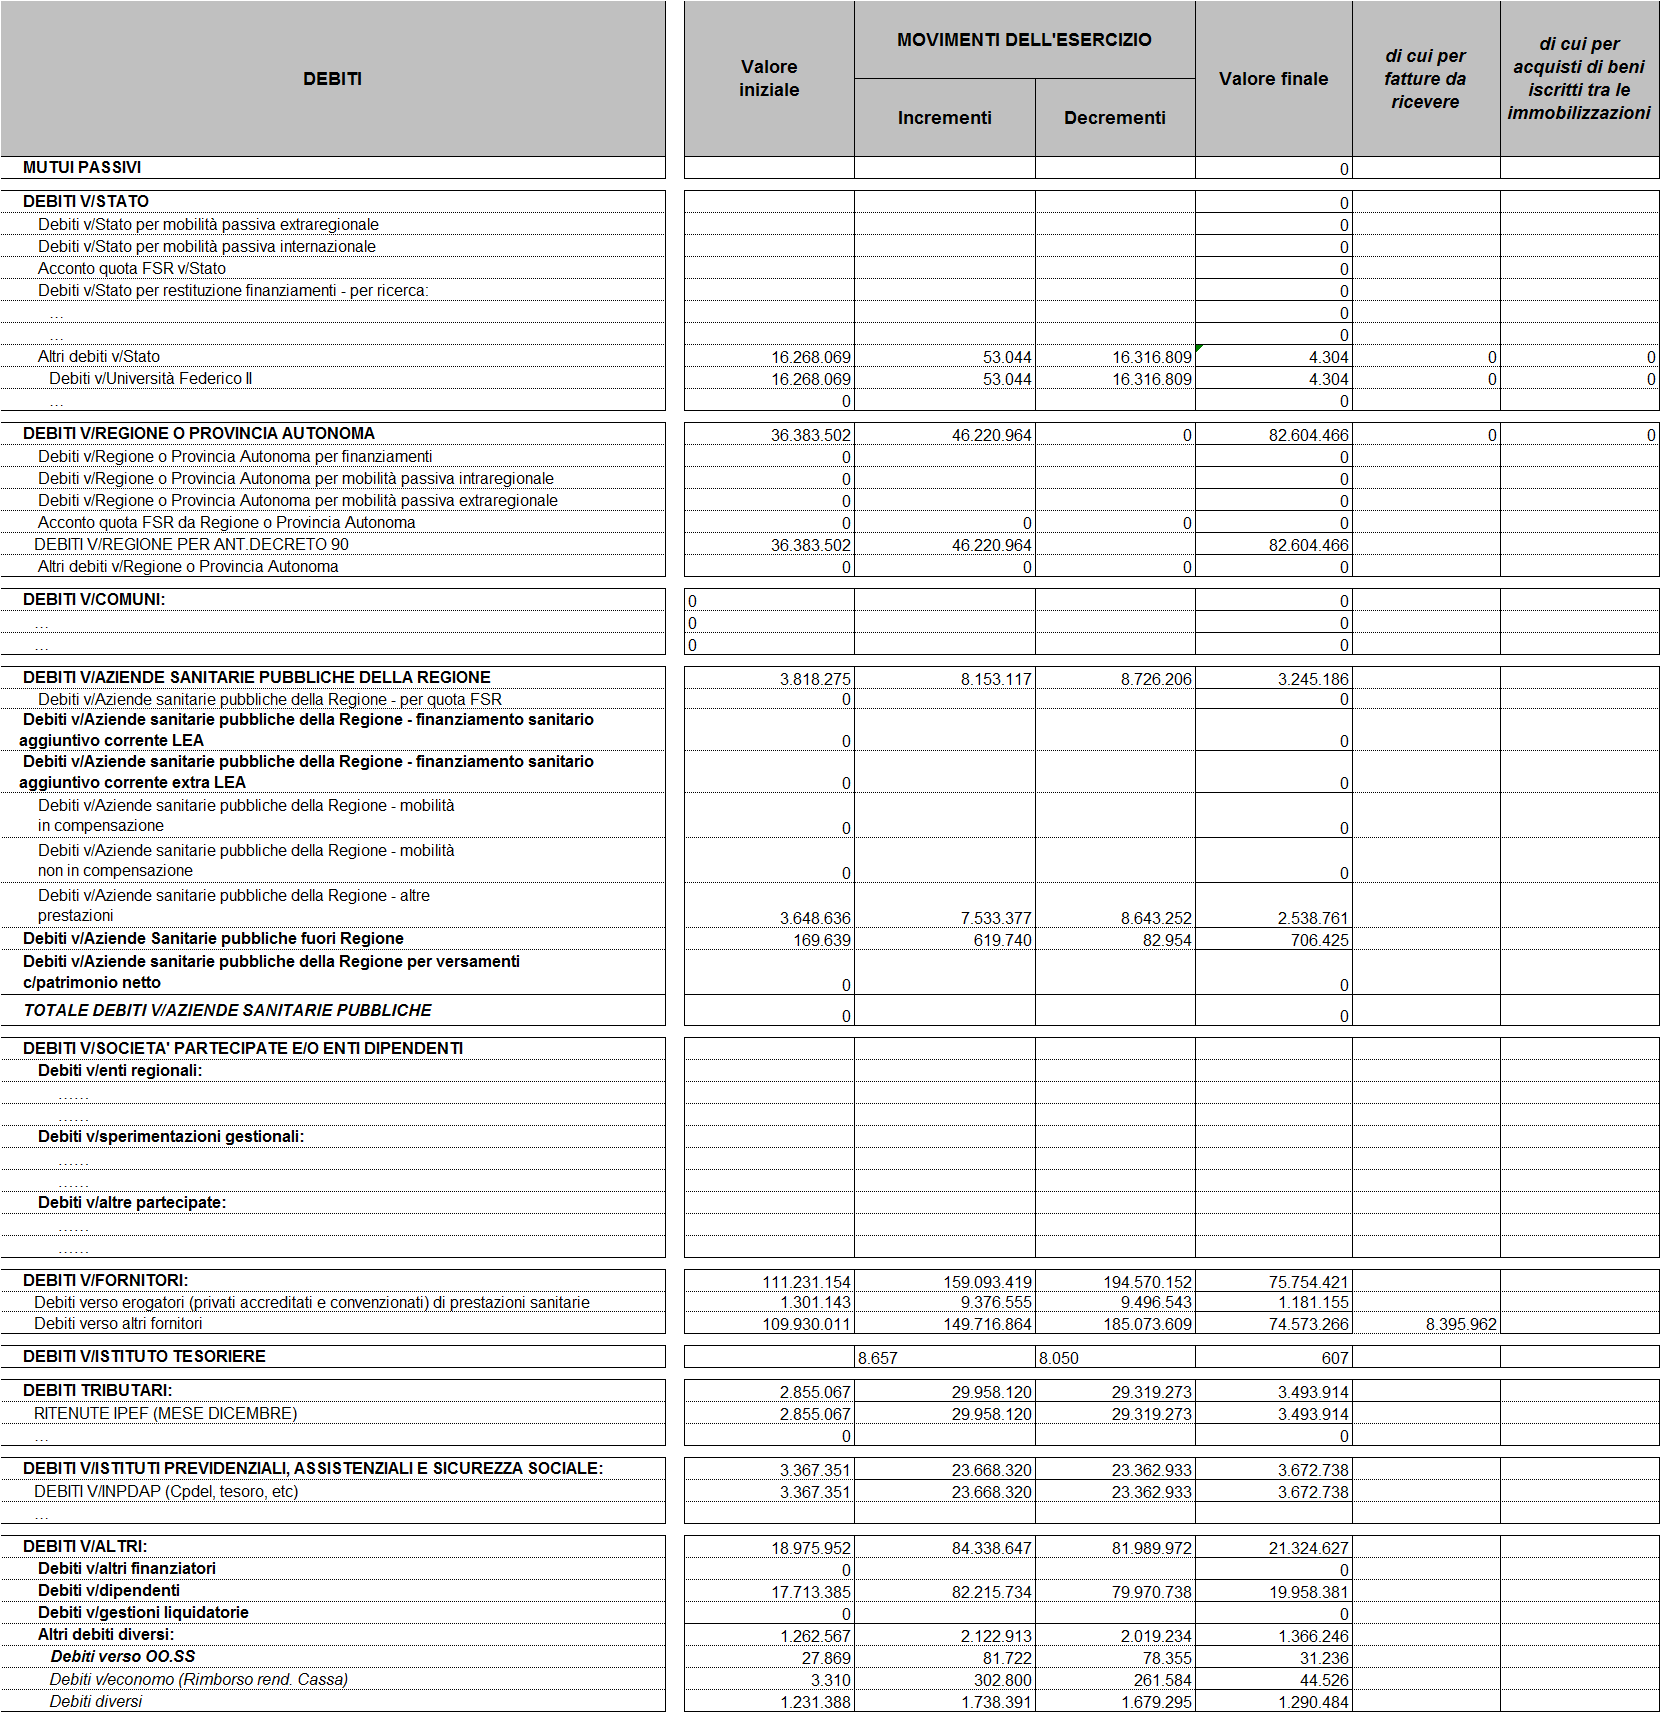Select INPDAP incrementi 23.668.320
The width and height of the screenshot is (1660, 1712).
tap(991, 1492)
